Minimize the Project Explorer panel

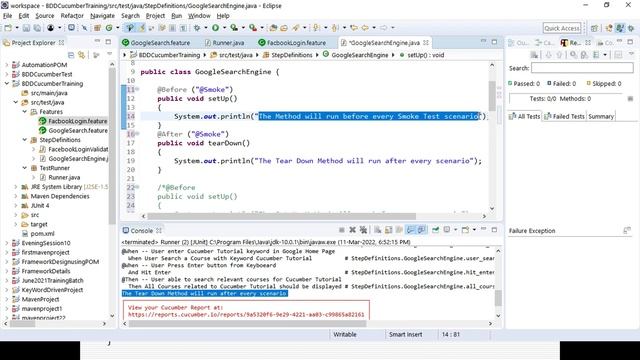(97, 42)
